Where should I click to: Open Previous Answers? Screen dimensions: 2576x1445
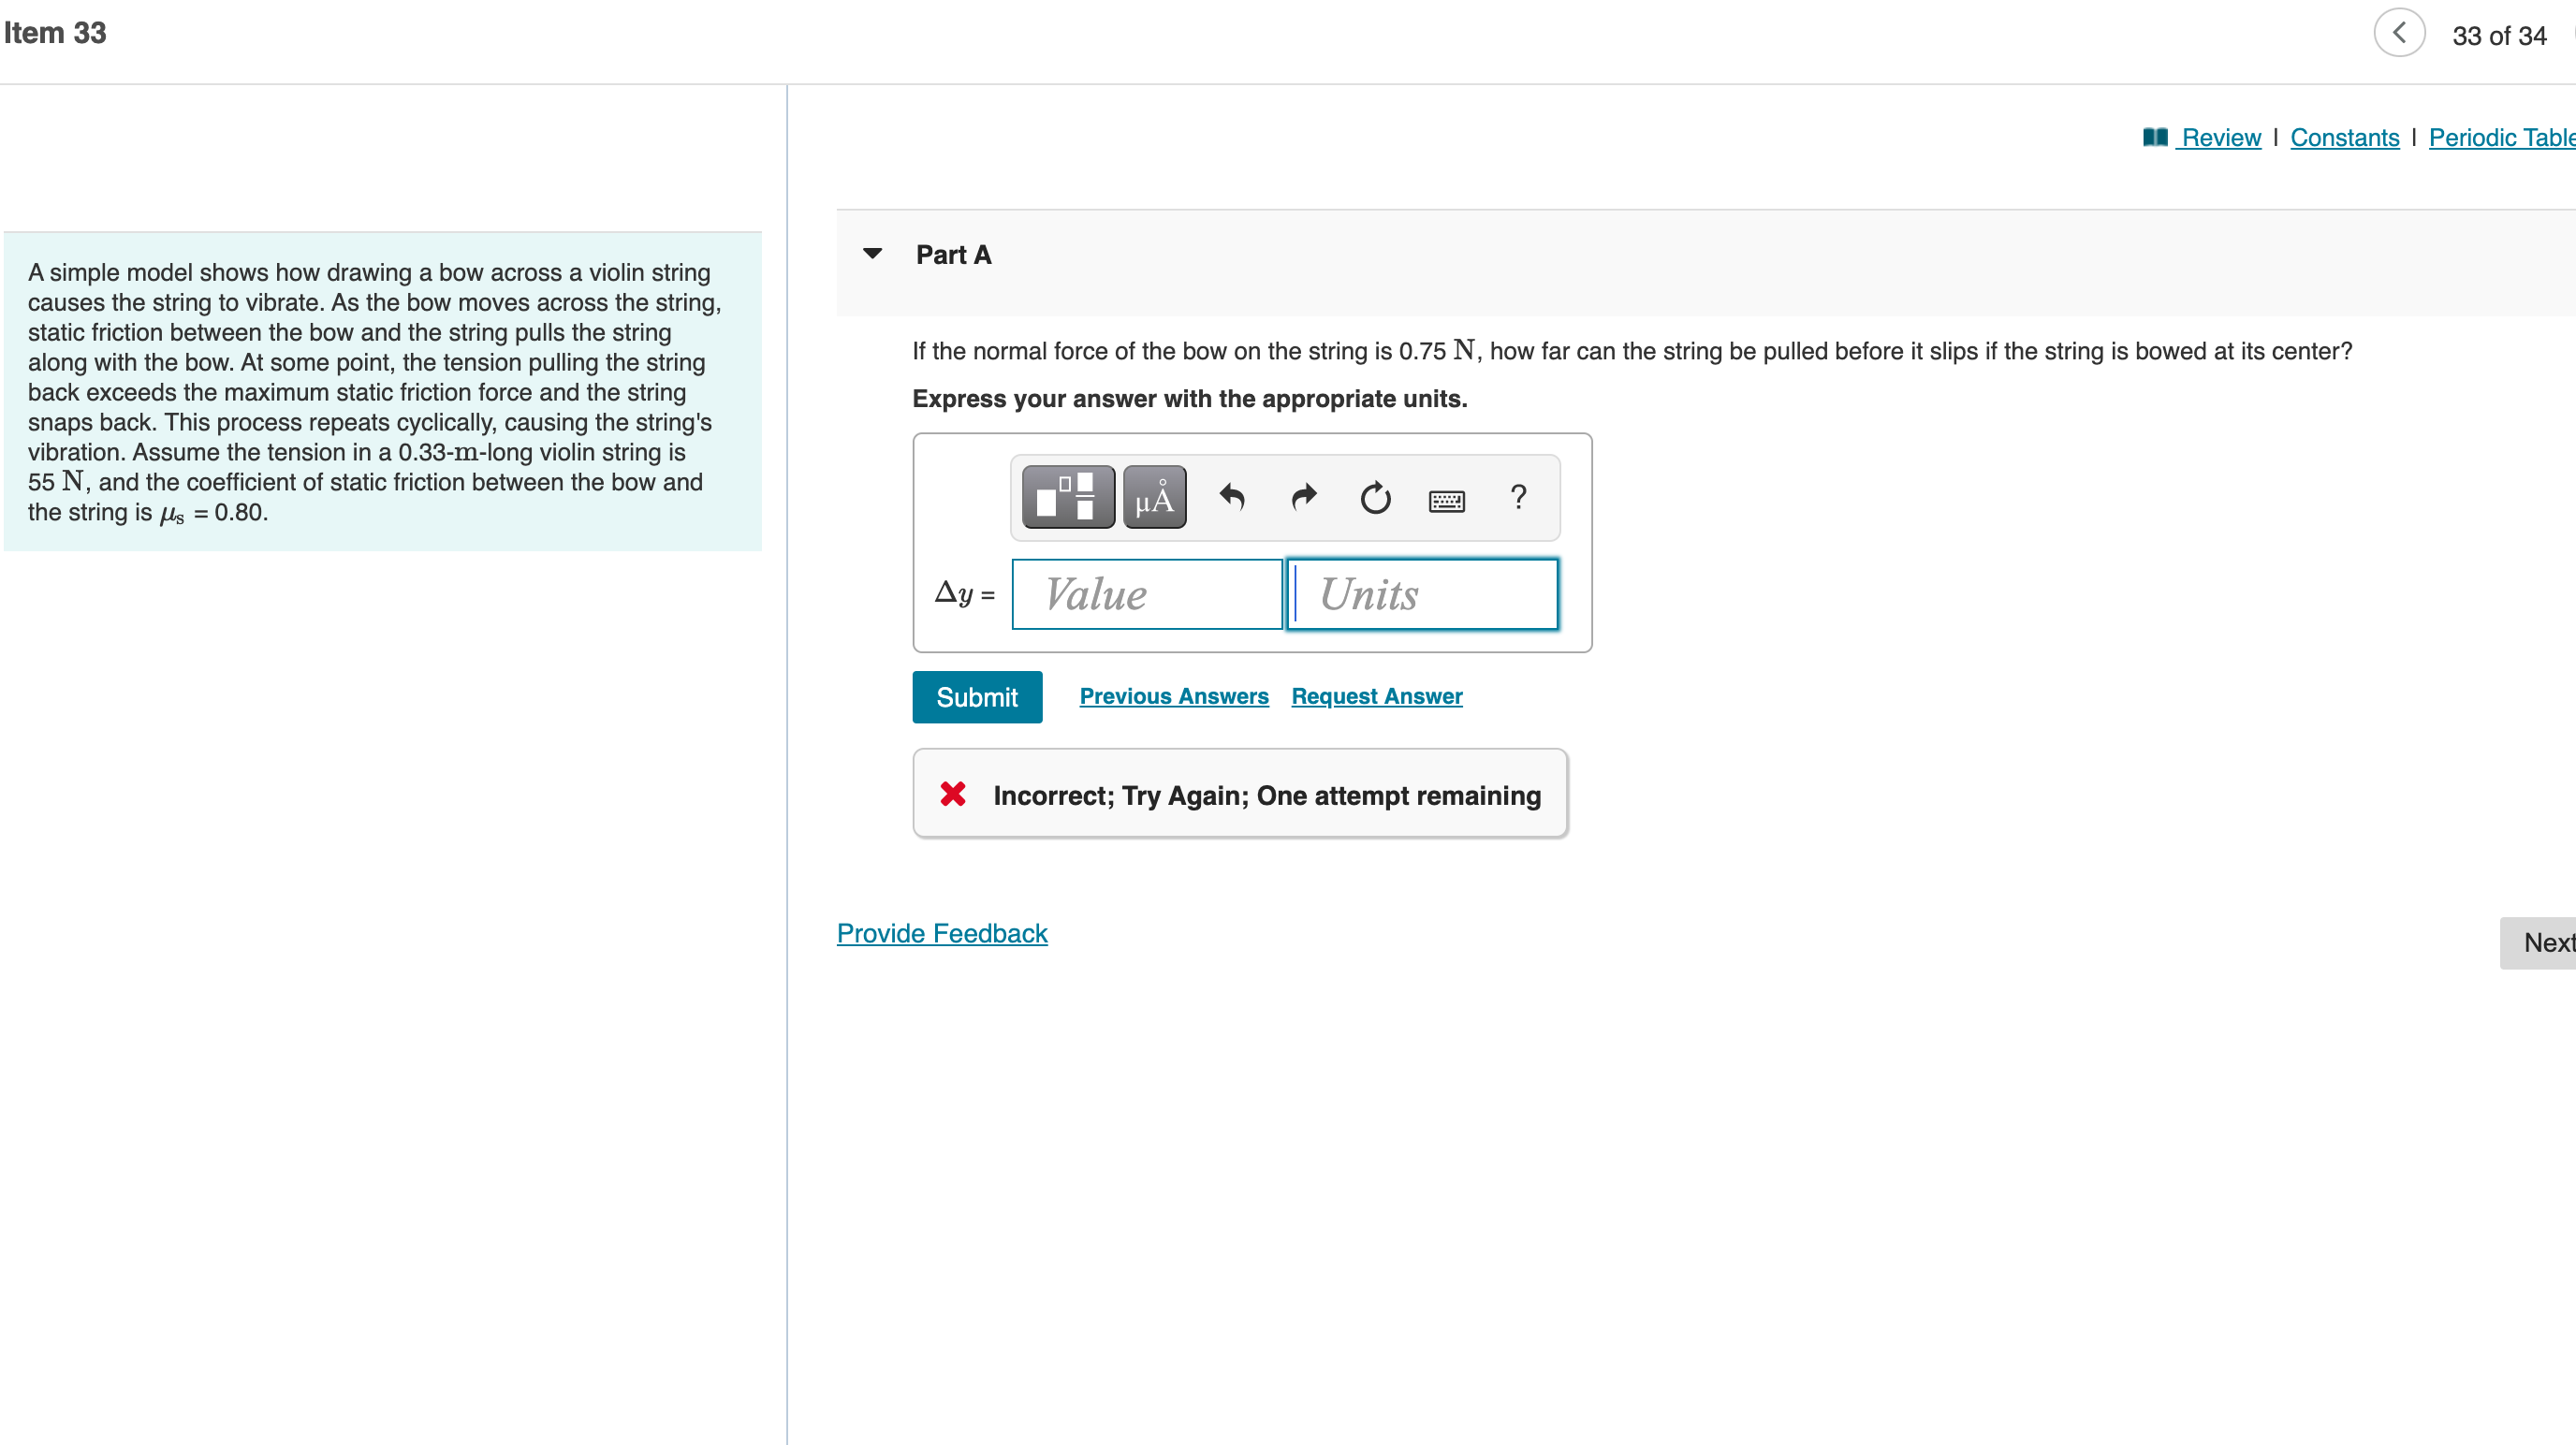(x=1173, y=696)
